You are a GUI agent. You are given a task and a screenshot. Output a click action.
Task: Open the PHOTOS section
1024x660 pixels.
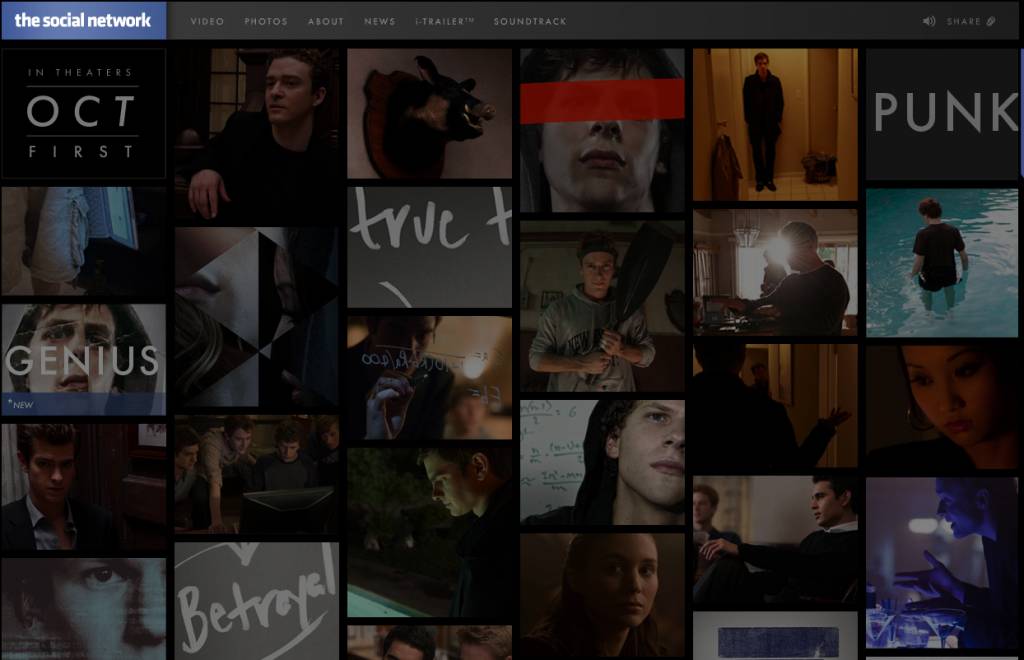pyautogui.click(x=266, y=22)
